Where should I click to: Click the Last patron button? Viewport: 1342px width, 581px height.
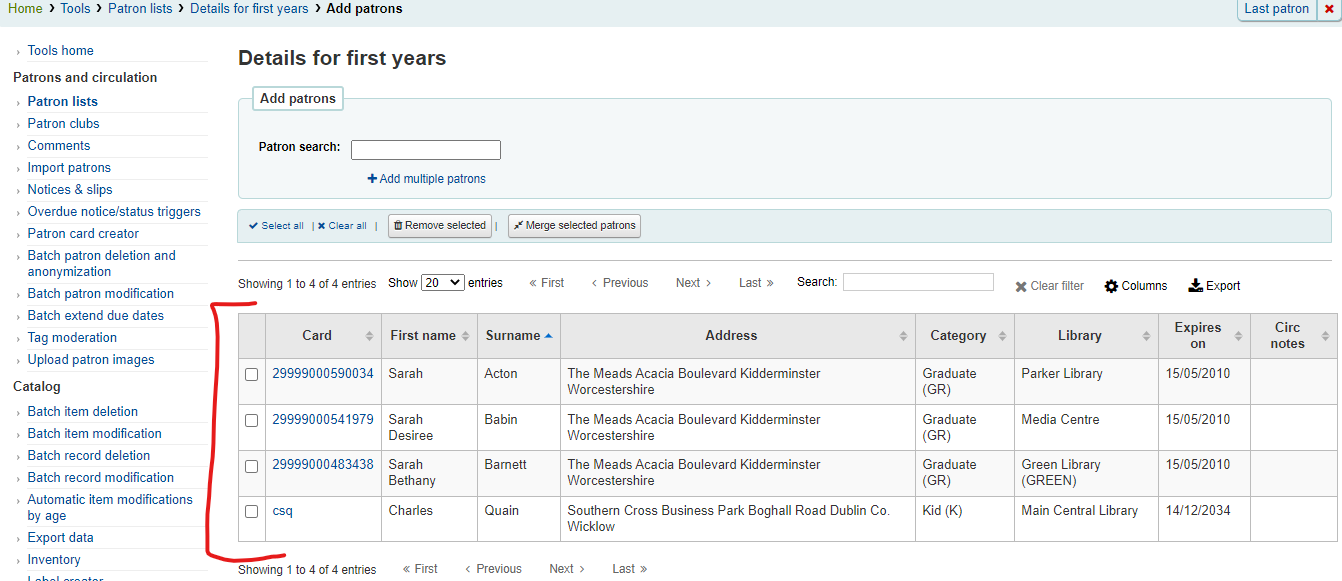[x=1276, y=9]
